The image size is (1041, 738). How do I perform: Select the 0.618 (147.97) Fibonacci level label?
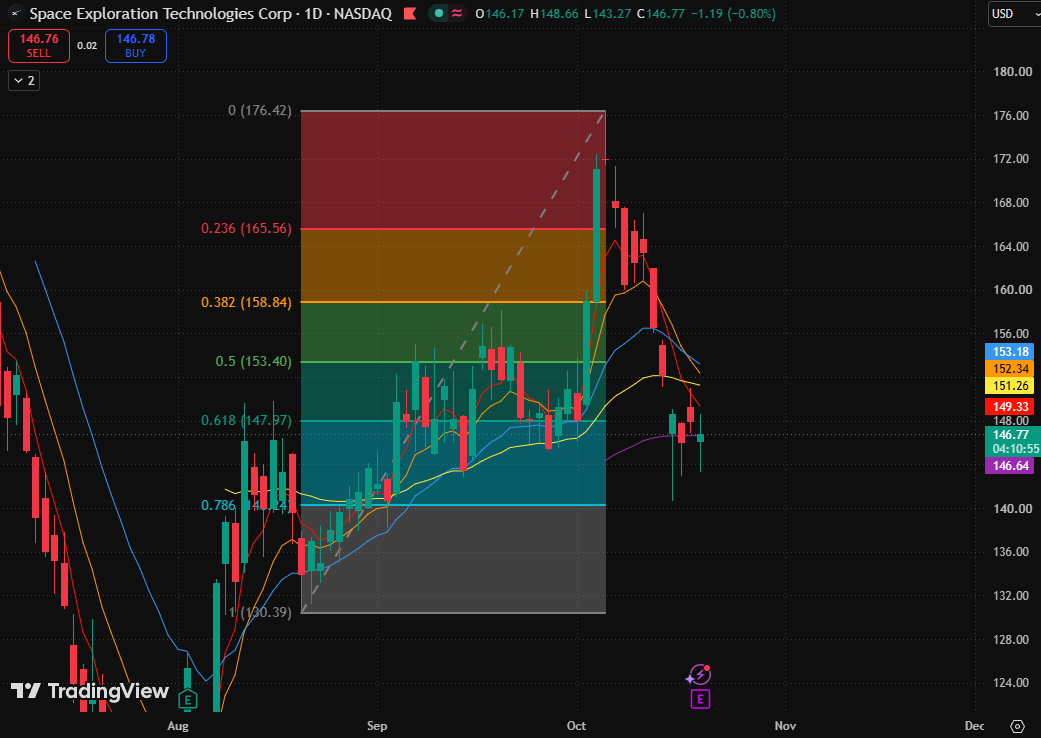tap(246, 420)
